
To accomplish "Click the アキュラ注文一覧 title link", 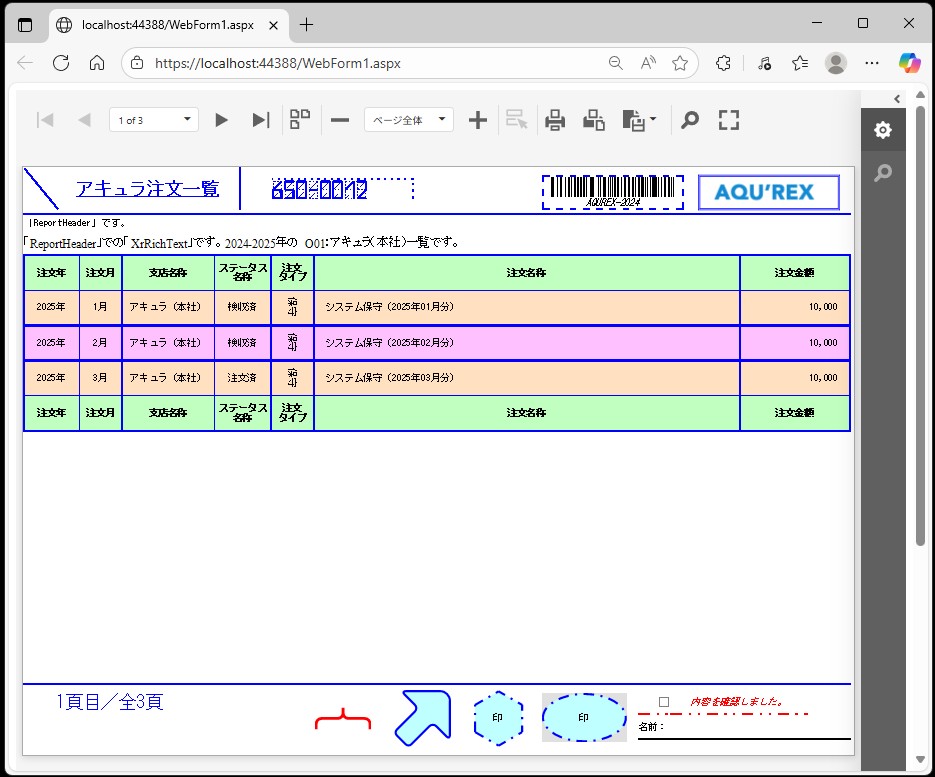I will 147,189.
